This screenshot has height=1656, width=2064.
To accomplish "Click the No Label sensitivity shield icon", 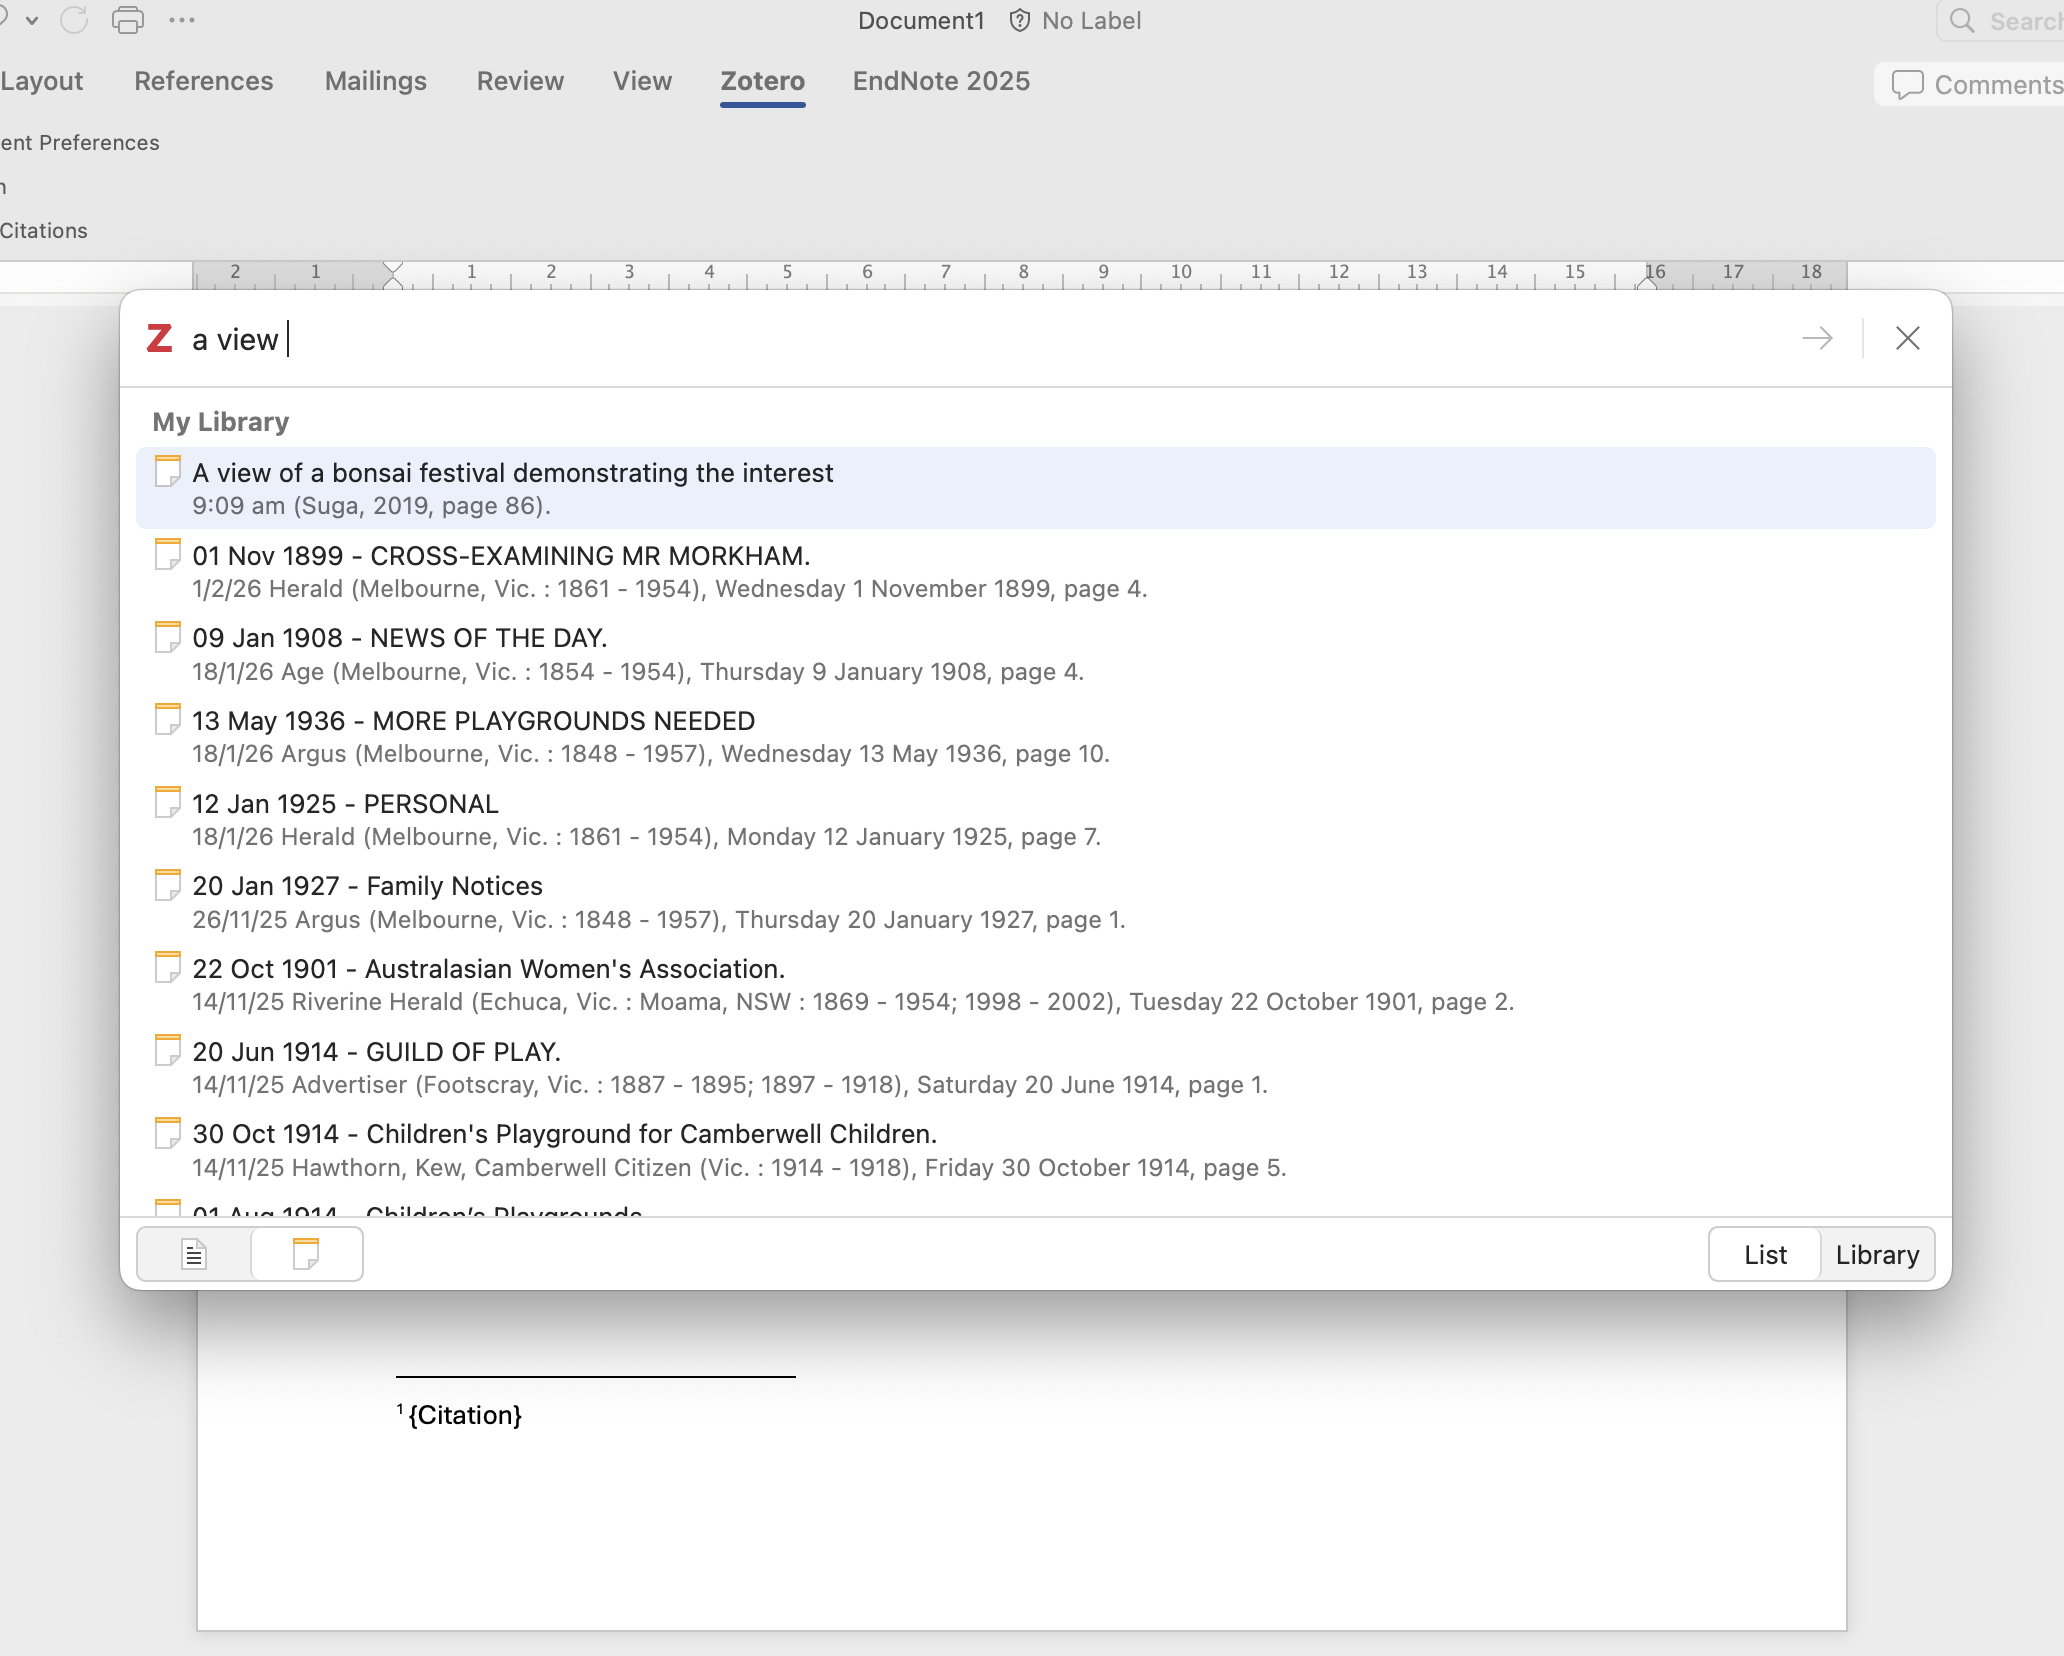I will 1019,21.
